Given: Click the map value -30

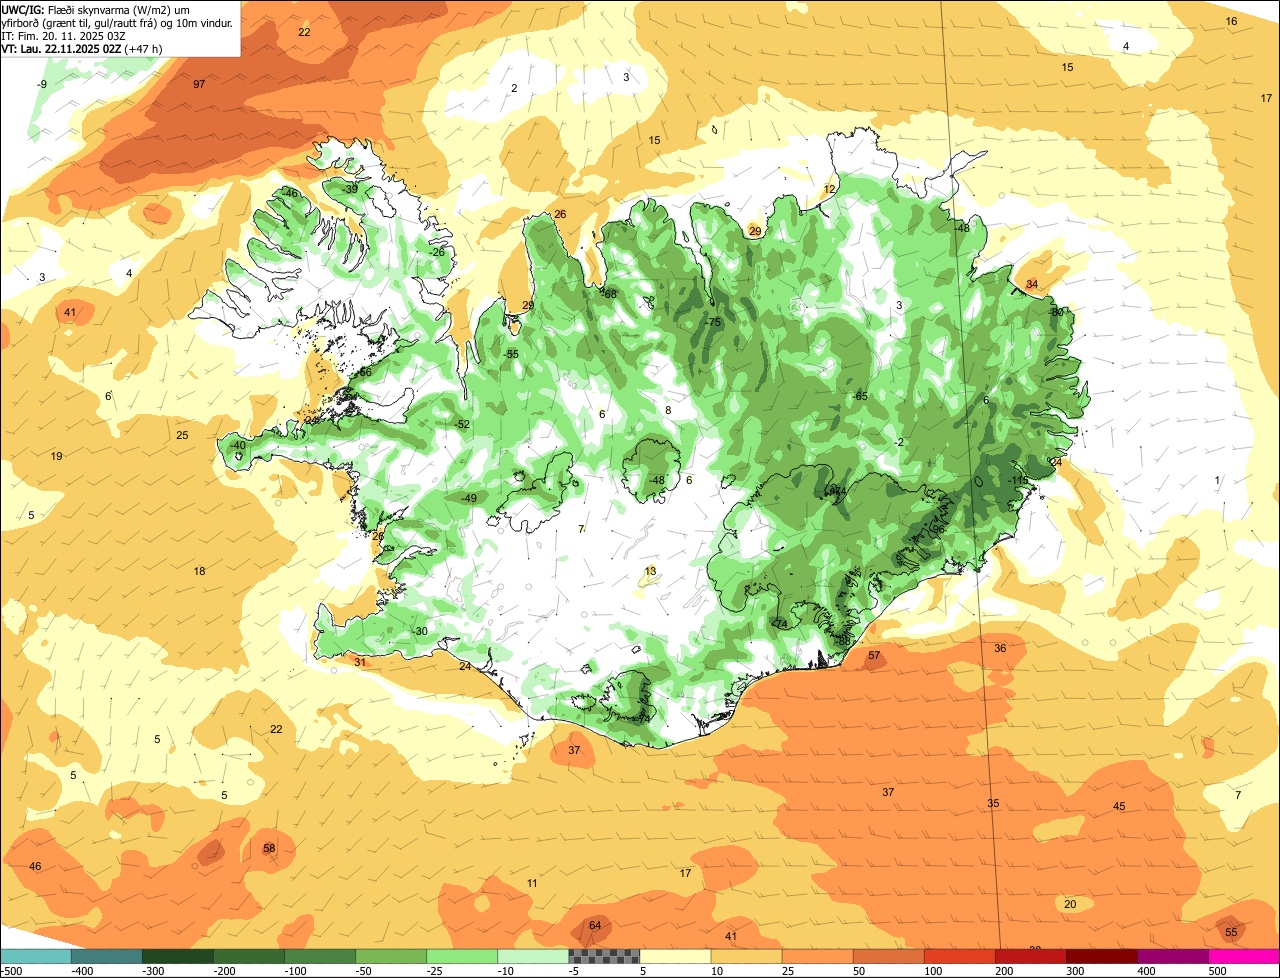Looking at the screenshot, I should (x=420, y=631).
